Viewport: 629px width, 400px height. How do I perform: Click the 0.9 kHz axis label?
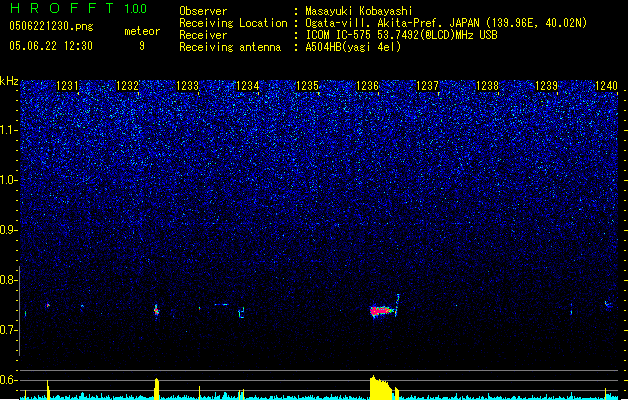pos(8,230)
